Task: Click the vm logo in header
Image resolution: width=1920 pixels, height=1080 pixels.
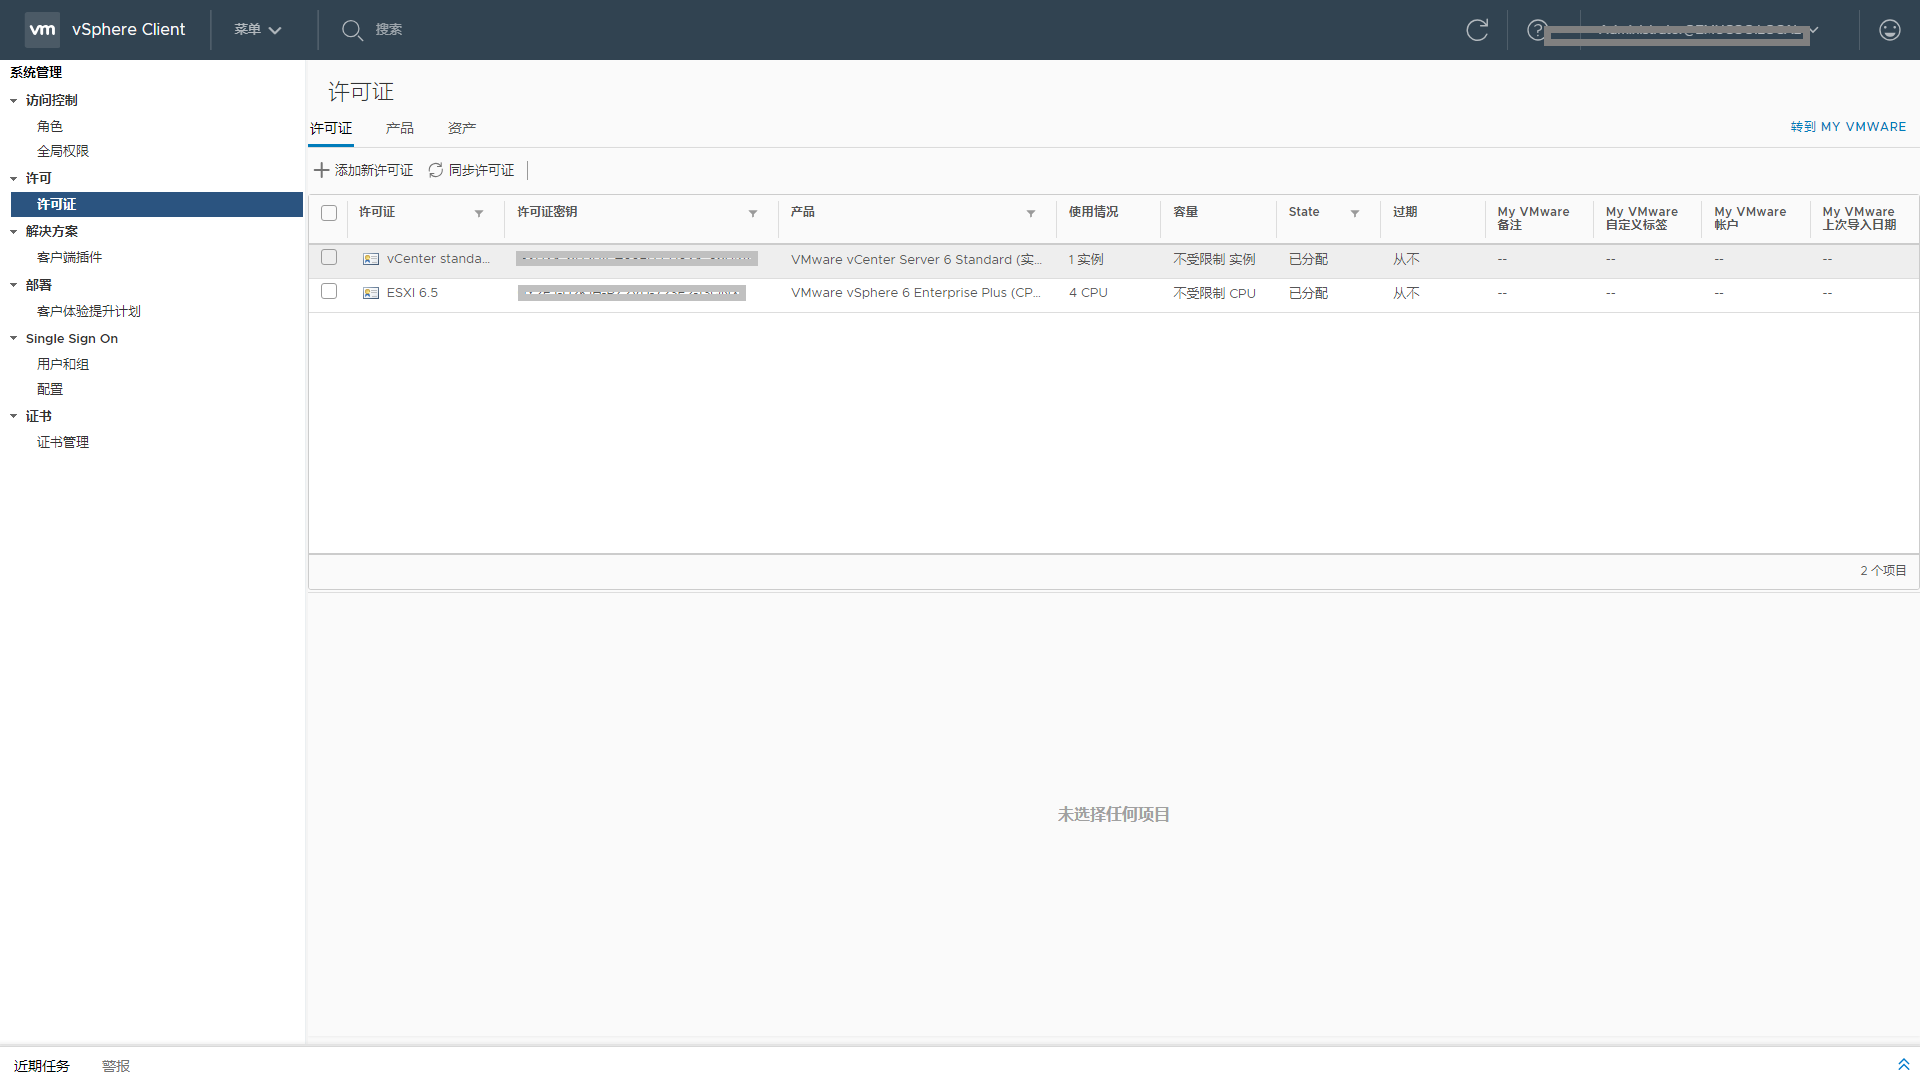Action: tap(42, 29)
